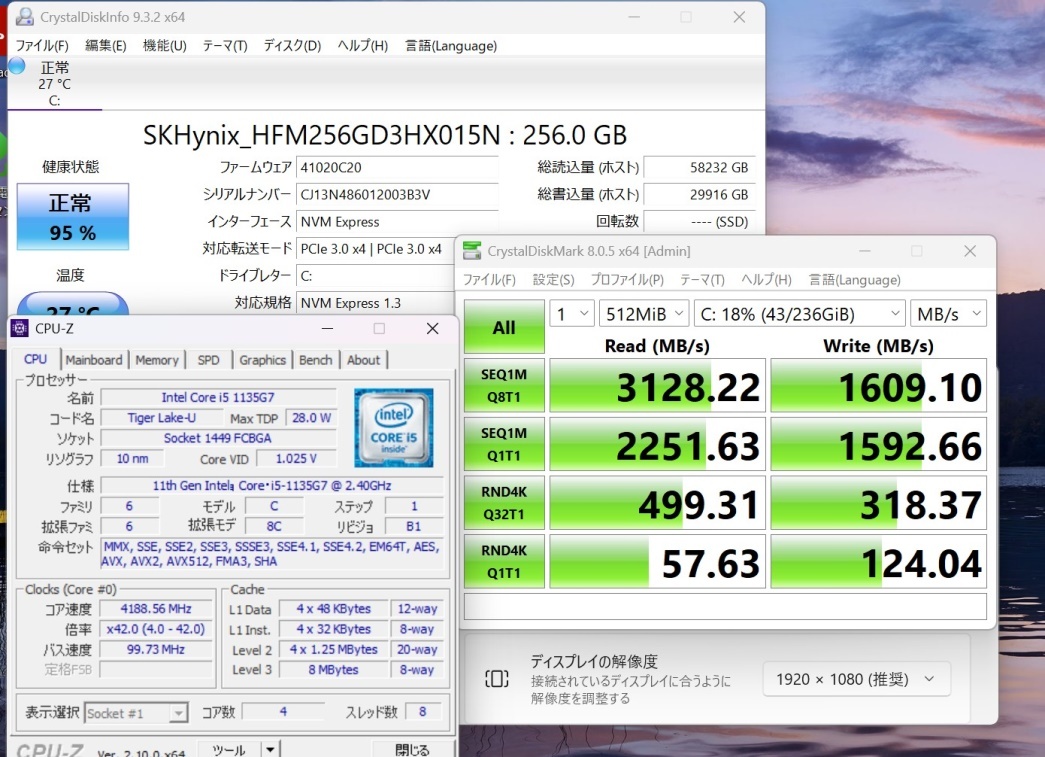This screenshot has width=1045, height=757.
Task: Open 機能(U) menu in CrystalDiskInfo
Action: tap(165, 45)
